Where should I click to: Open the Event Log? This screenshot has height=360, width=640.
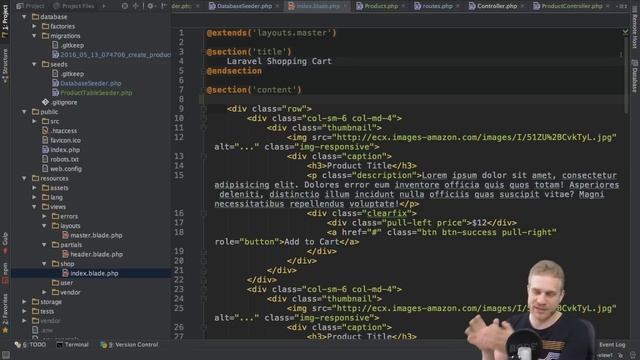(x=611, y=345)
